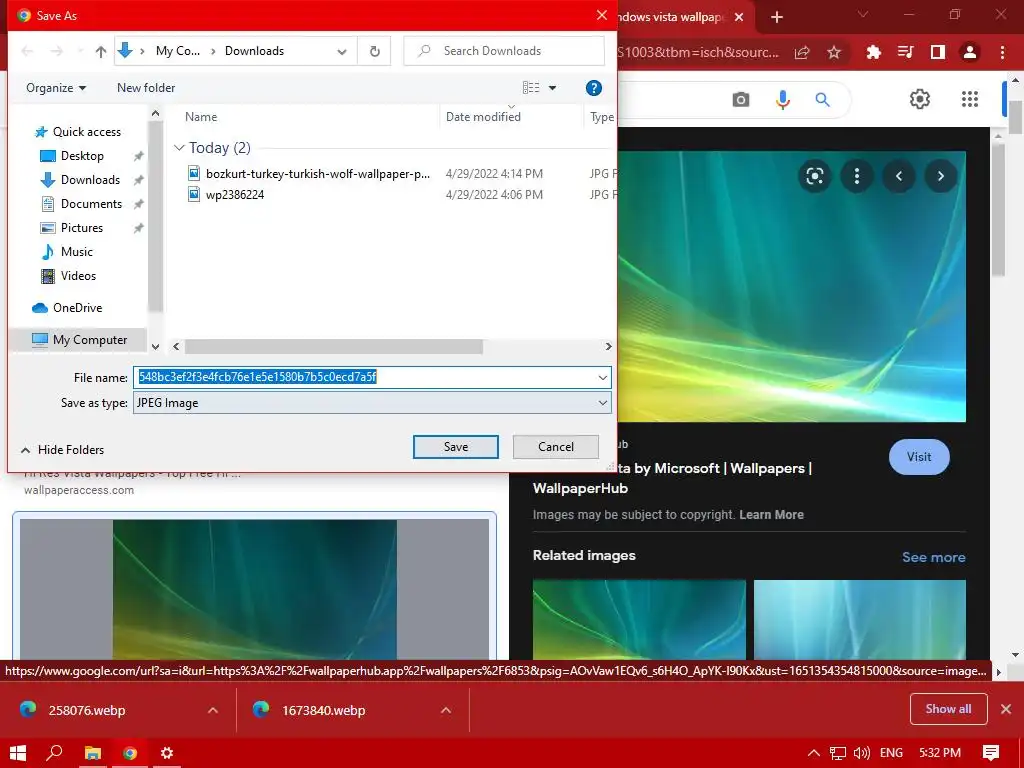Open Chrome media control icon
The image size is (1024, 768).
905,52
